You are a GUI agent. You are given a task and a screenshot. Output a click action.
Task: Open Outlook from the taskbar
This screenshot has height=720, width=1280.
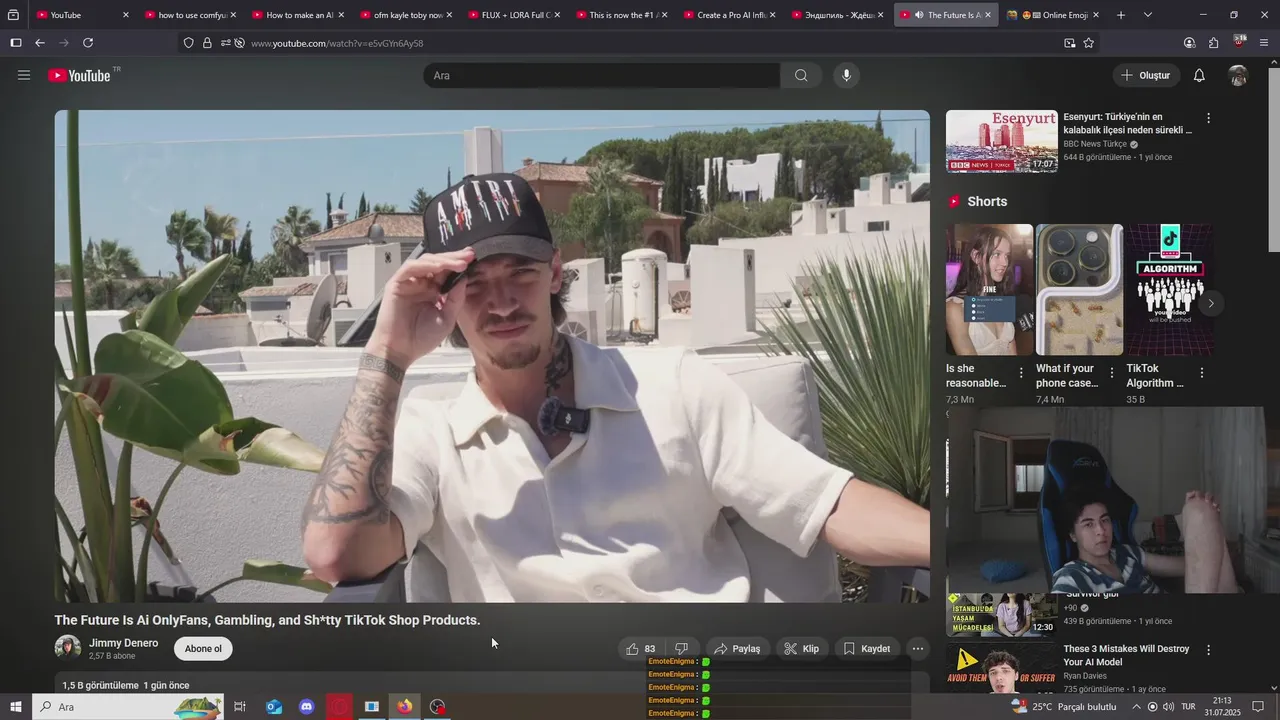click(273, 707)
